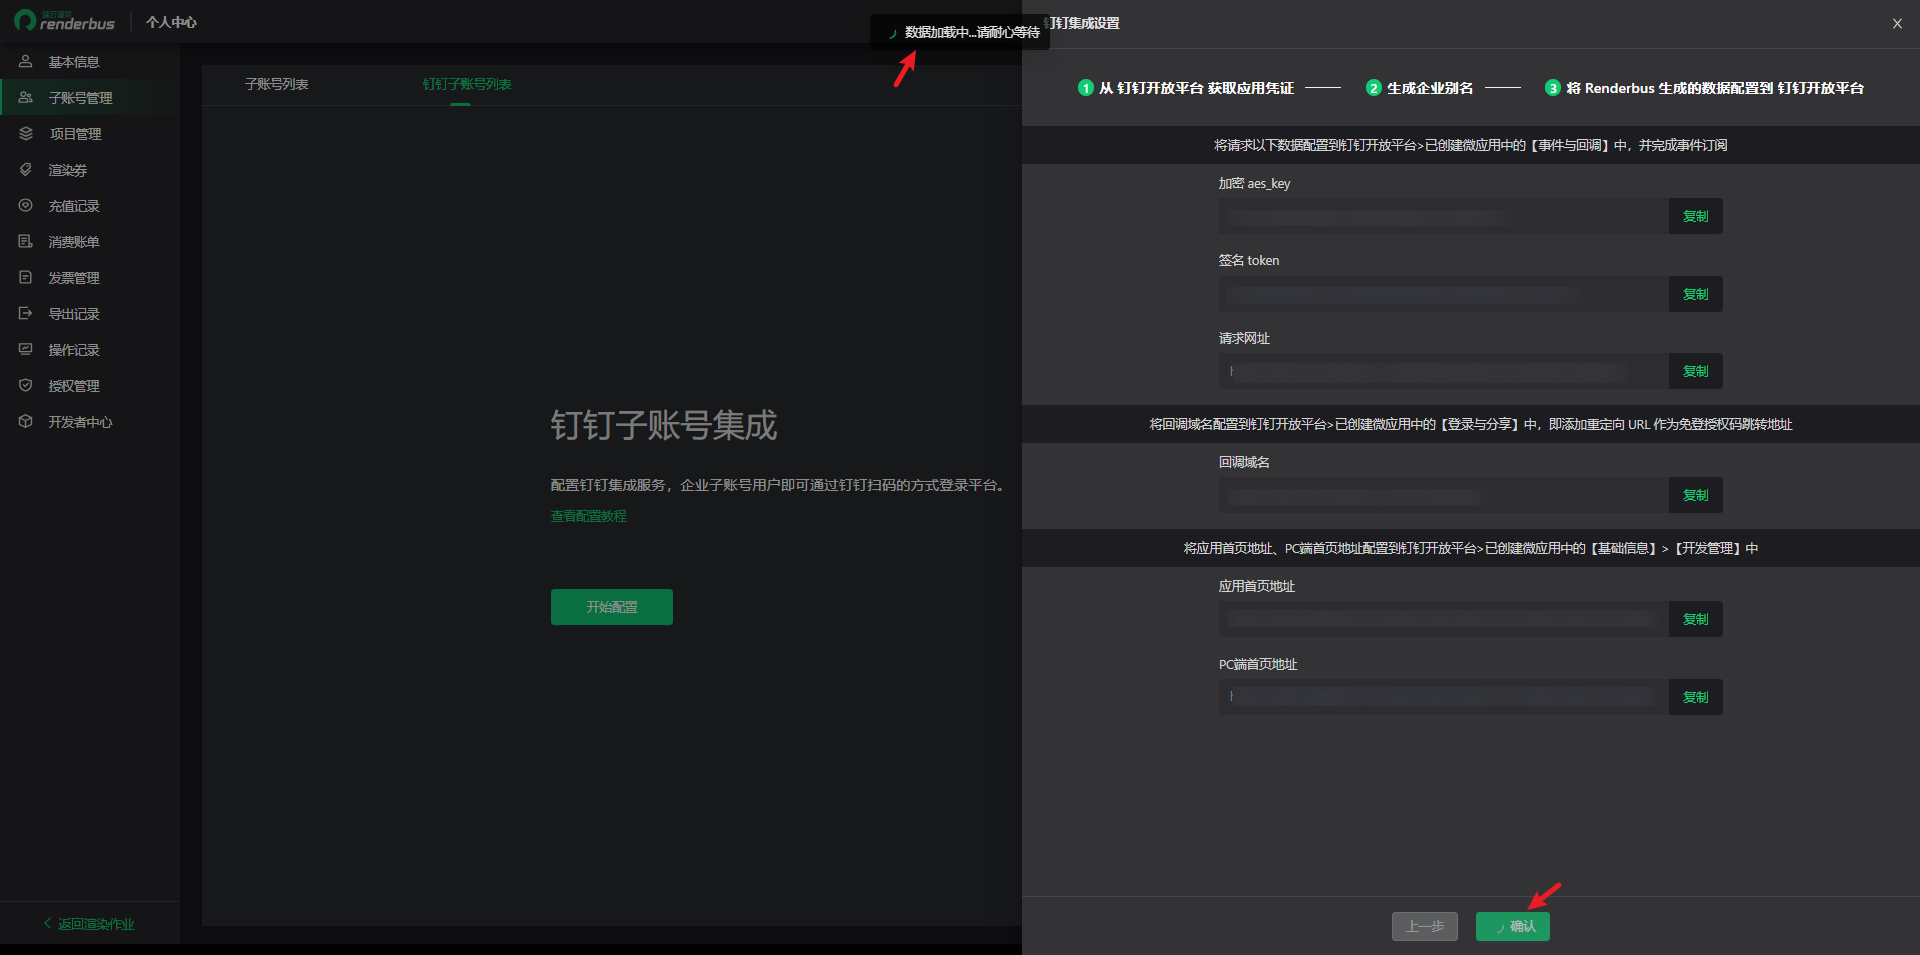This screenshot has height=955, width=1920.
Task: Switch to 子账号列表 tab
Action: click(277, 84)
